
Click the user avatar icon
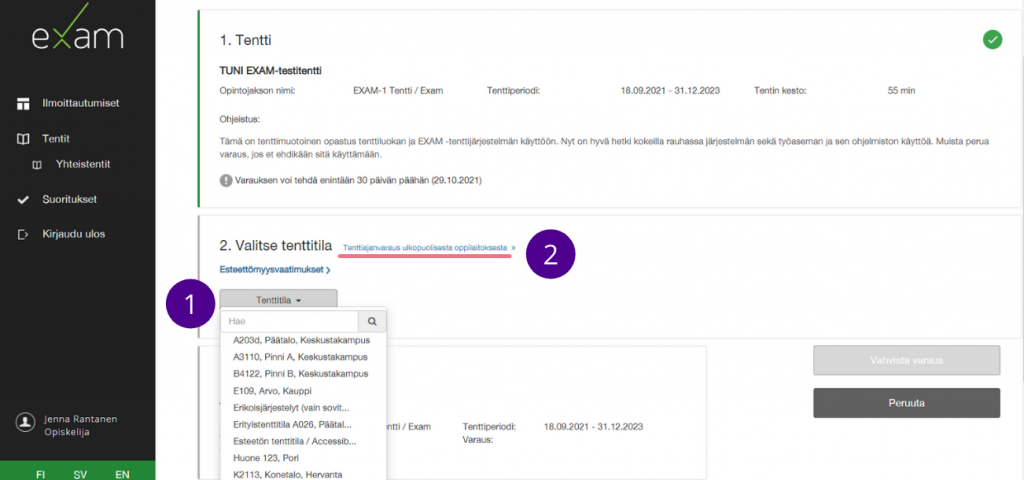(x=25, y=422)
